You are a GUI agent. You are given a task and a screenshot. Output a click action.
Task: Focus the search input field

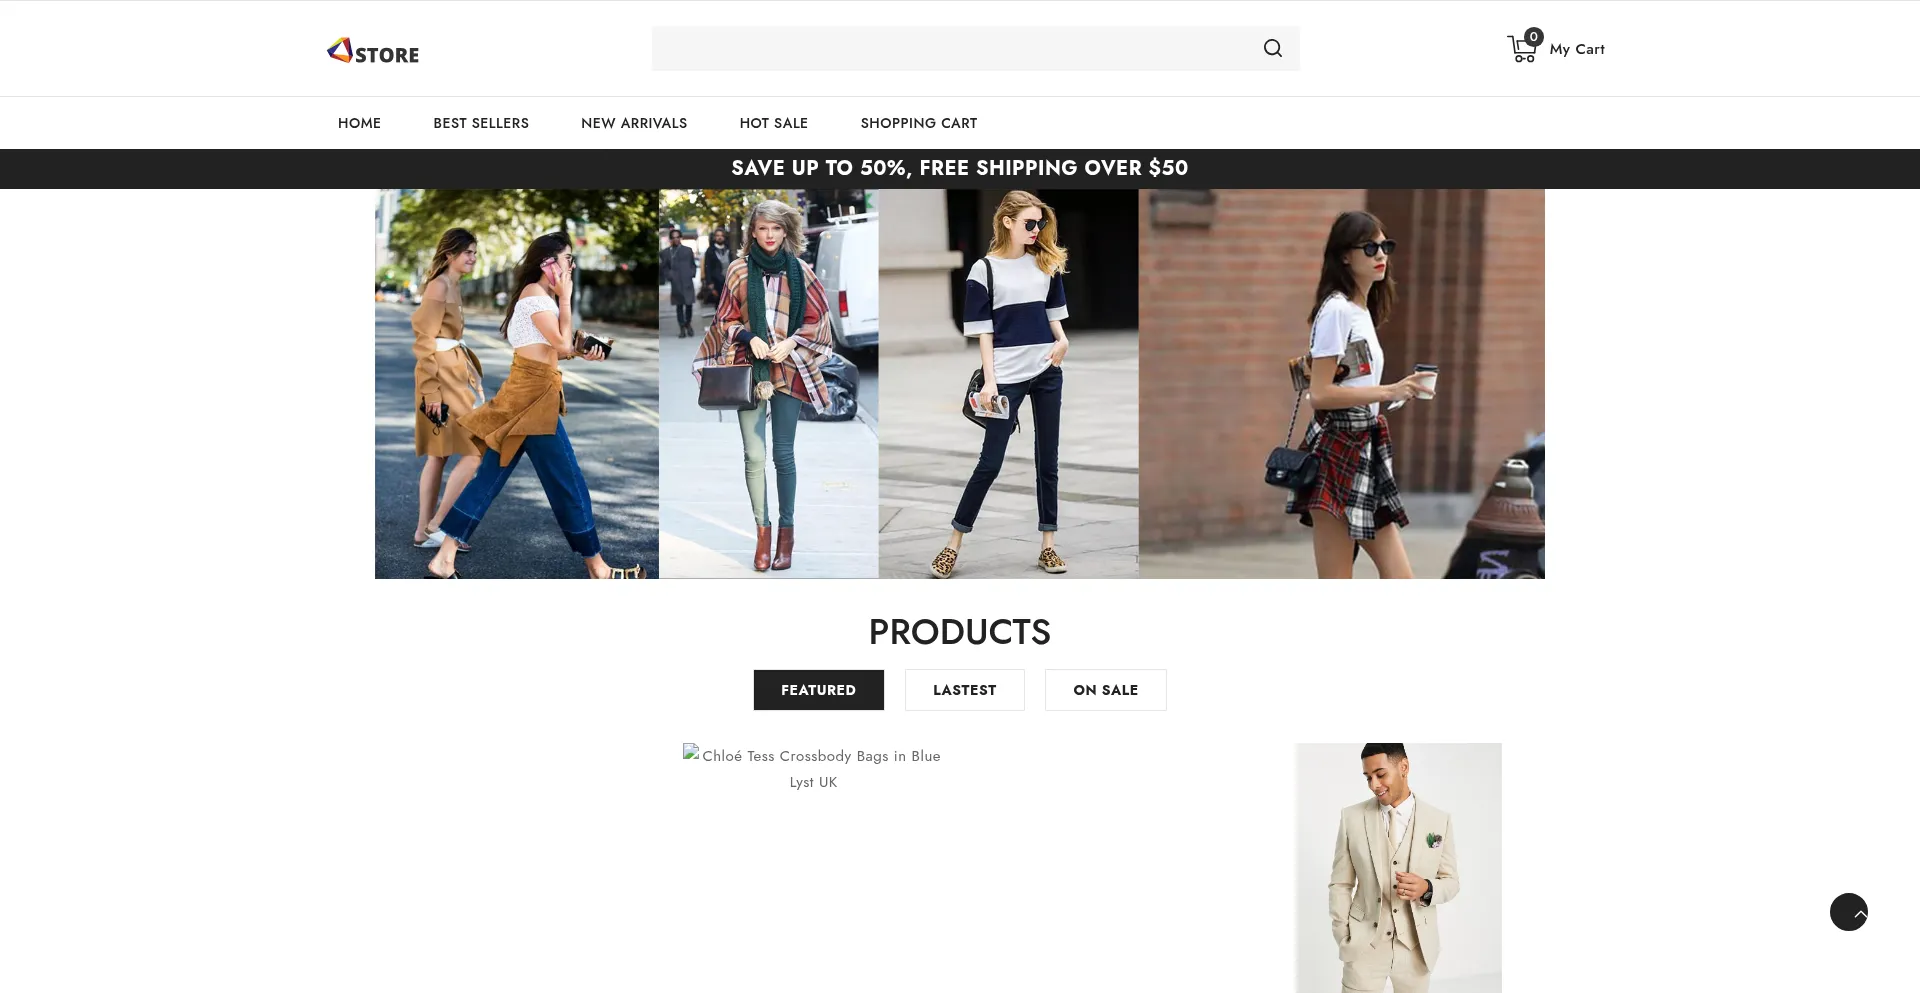click(x=950, y=49)
